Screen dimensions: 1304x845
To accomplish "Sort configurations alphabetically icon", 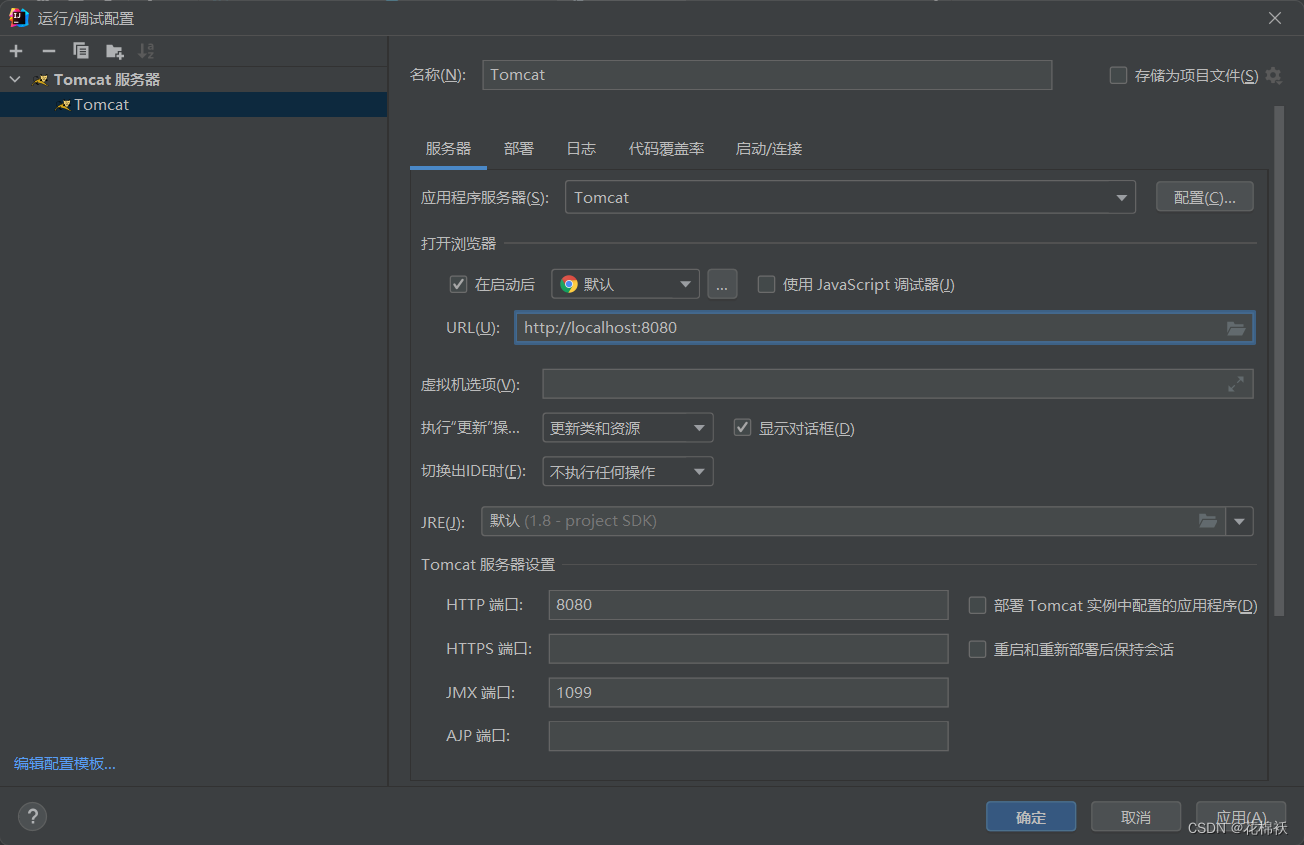I will 146,51.
